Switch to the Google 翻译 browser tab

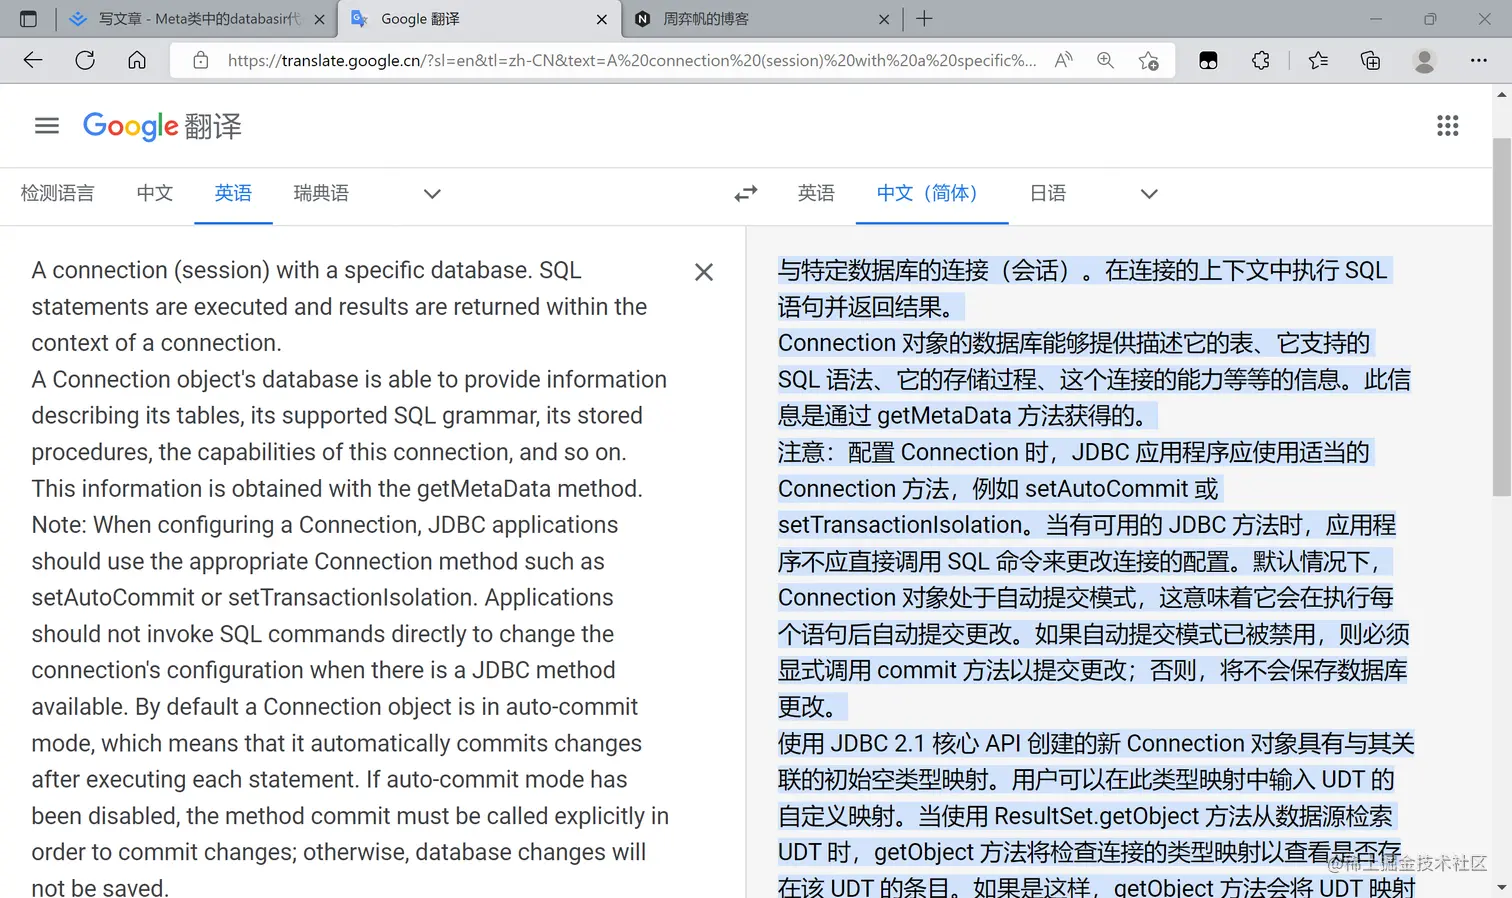click(x=479, y=19)
